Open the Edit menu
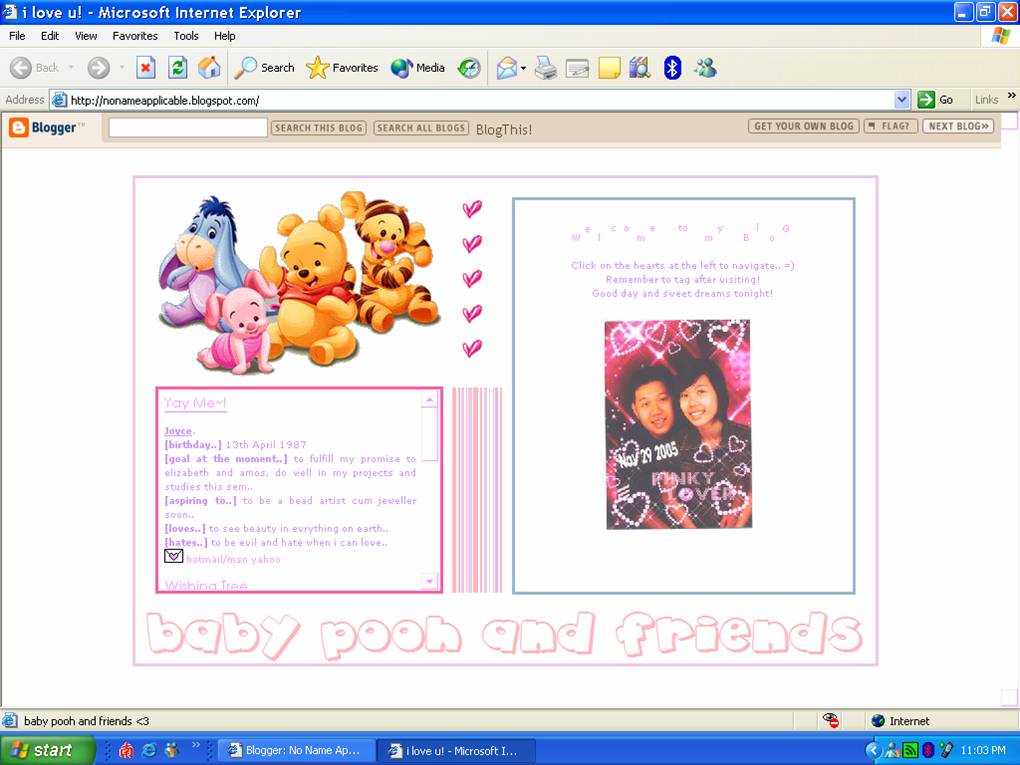 pos(50,36)
